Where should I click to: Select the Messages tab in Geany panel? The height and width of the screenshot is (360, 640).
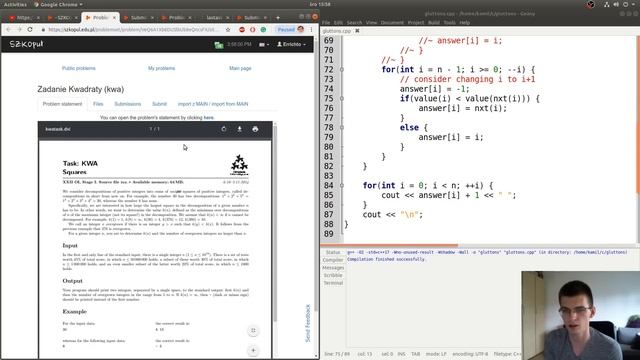[x=333, y=268]
